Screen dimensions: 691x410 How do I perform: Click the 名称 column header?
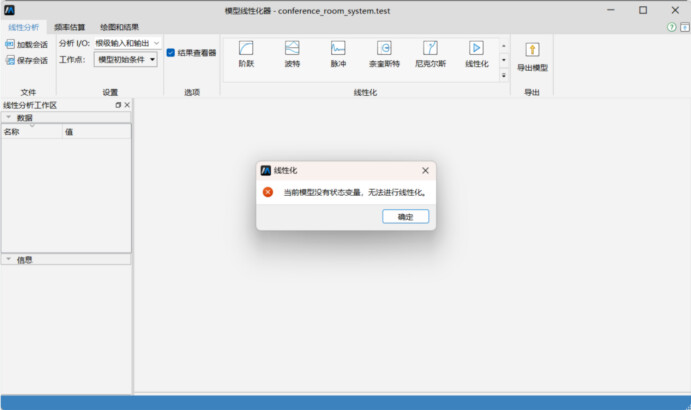pos(32,132)
